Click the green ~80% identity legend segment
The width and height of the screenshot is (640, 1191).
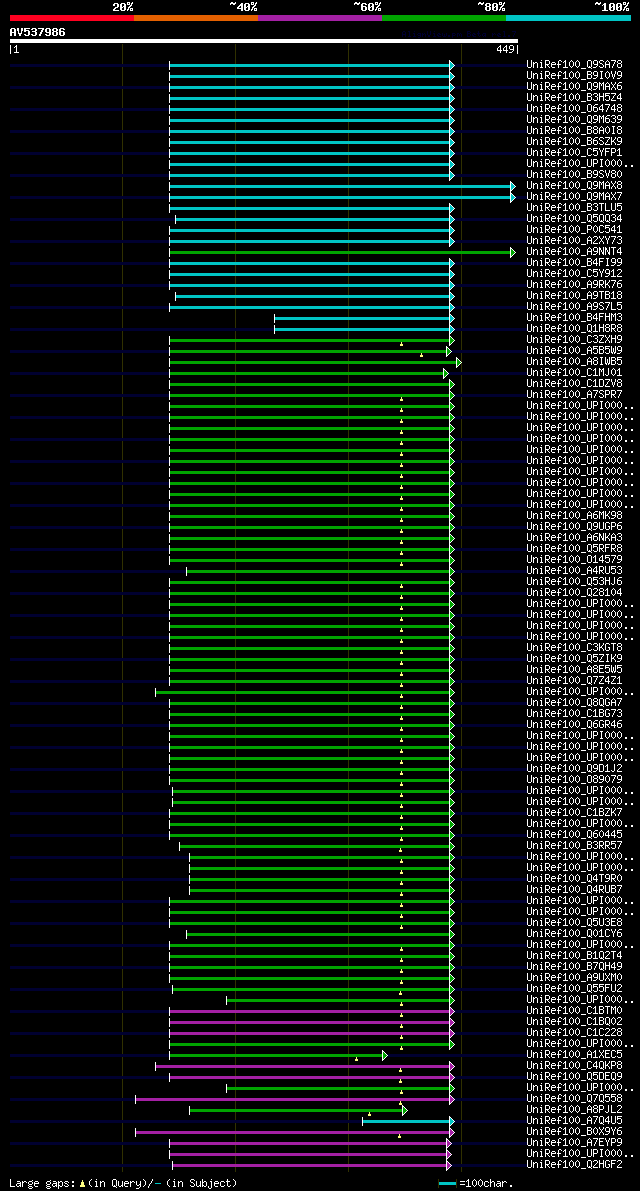tap(444, 17)
